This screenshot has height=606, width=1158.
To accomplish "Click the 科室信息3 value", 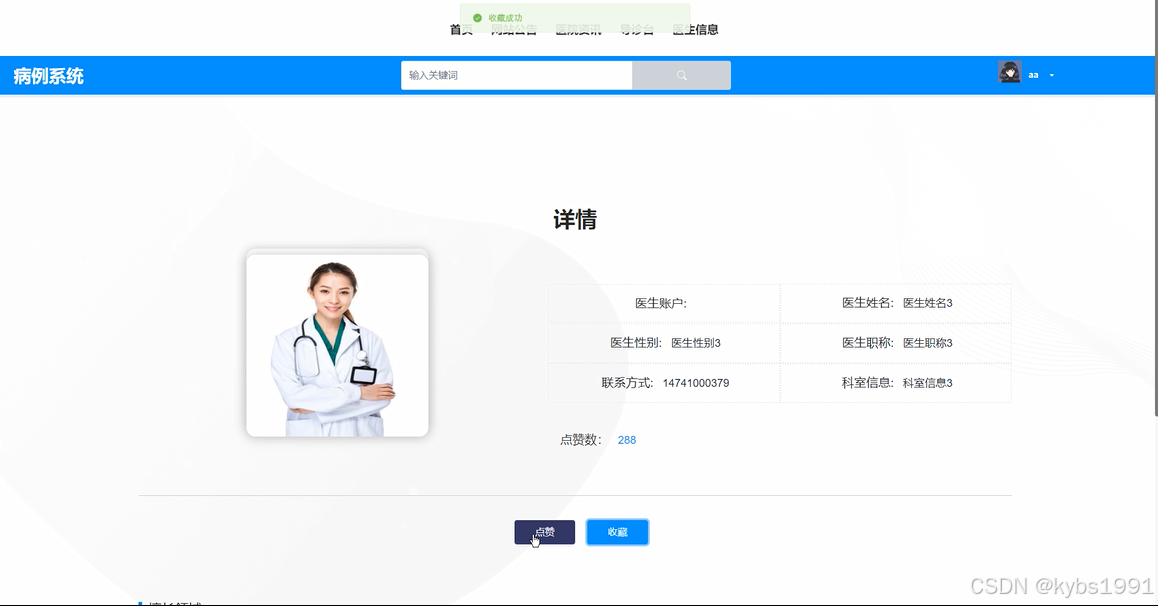I will point(928,383).
